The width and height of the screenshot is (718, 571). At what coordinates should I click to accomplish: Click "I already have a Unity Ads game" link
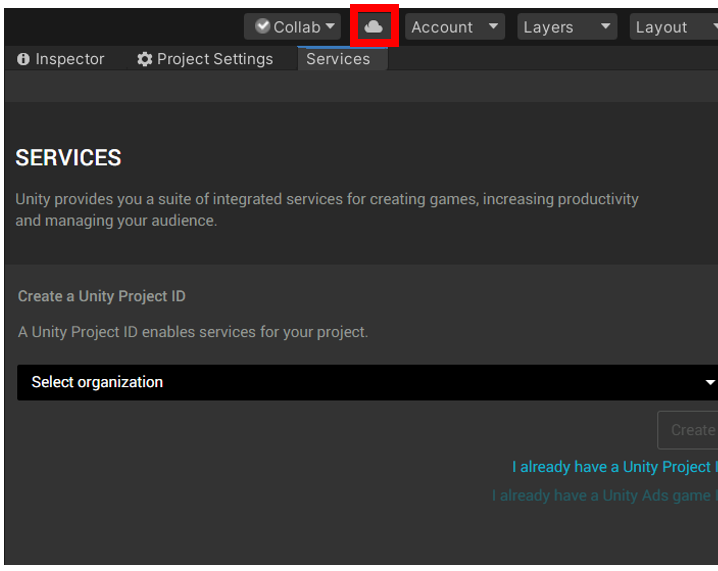(x=605, y=495)
